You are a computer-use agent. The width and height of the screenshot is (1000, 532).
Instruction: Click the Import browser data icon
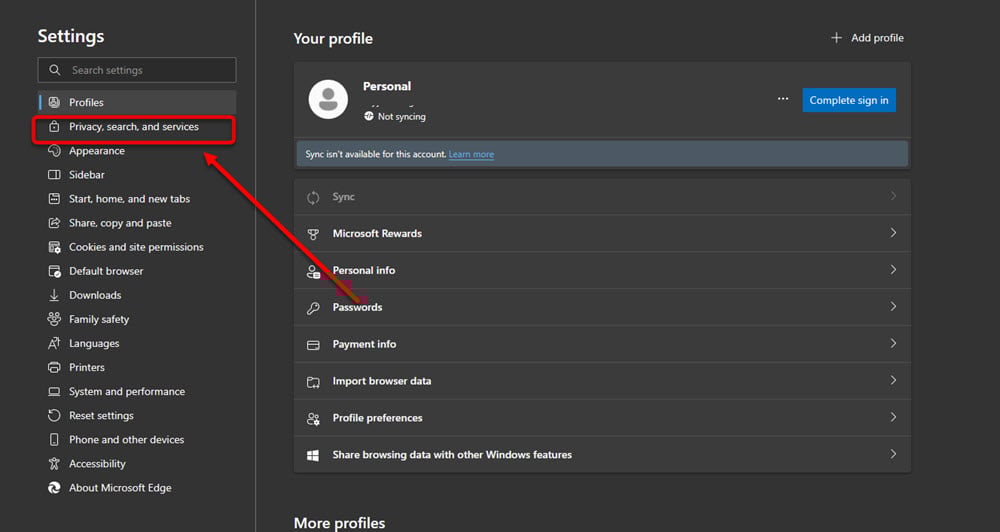point(313,382)
